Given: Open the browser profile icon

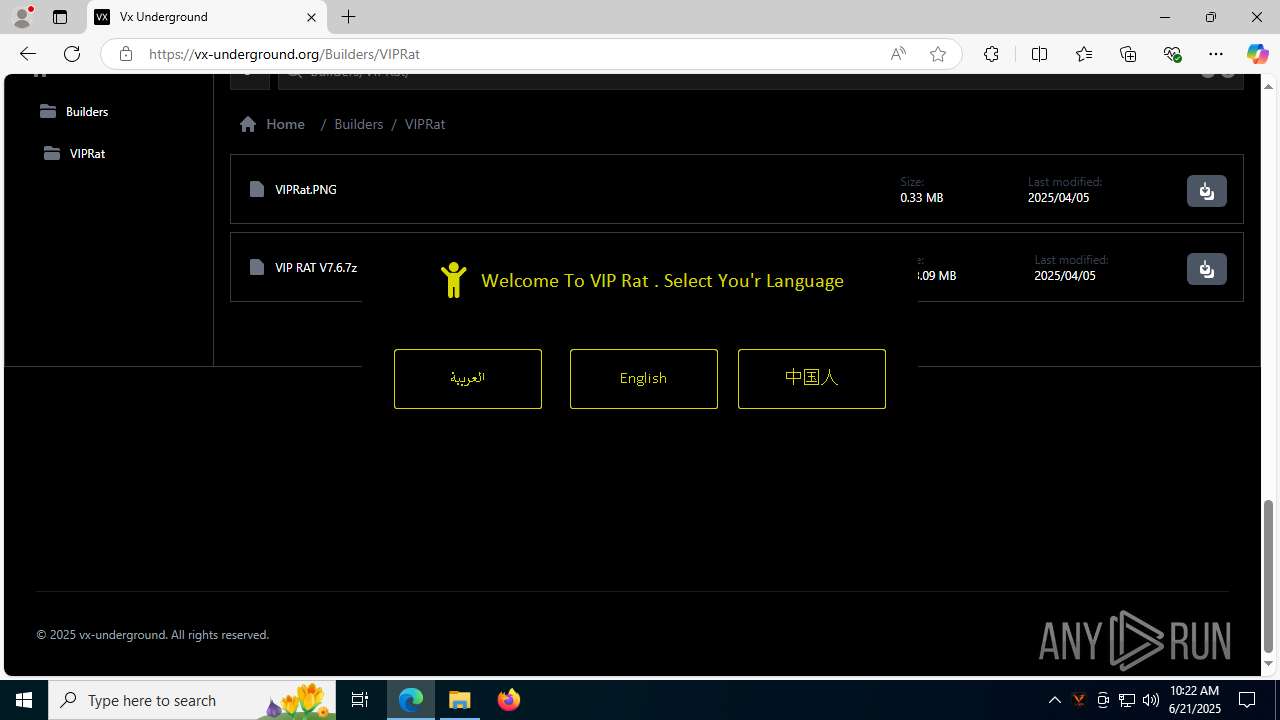Looking at the screenshot, I should click(x=22, y=17).
